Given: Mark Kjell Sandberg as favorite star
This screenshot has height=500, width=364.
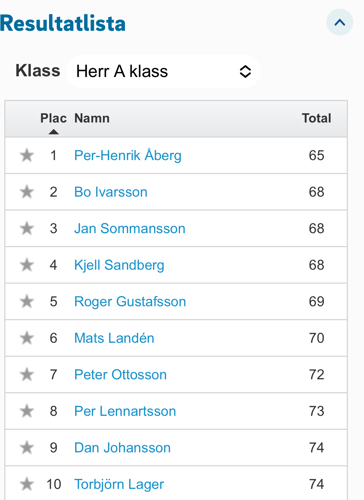Looking at the screenshot, I should click(27, 265).
